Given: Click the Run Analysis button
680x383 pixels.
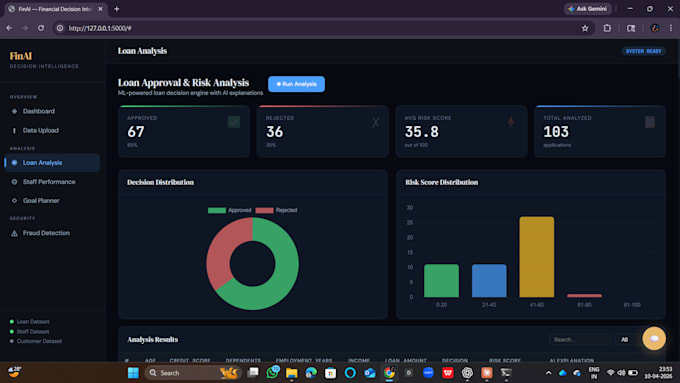Looking at the screenshot, I should pyautogui.click(x=296, y=84).
